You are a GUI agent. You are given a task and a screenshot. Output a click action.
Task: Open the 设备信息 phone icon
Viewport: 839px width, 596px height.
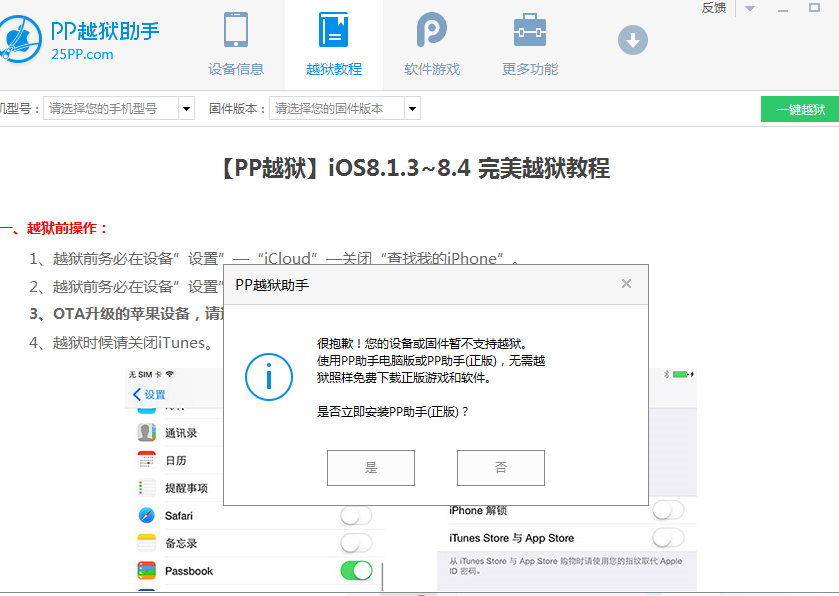pos(235,29)
